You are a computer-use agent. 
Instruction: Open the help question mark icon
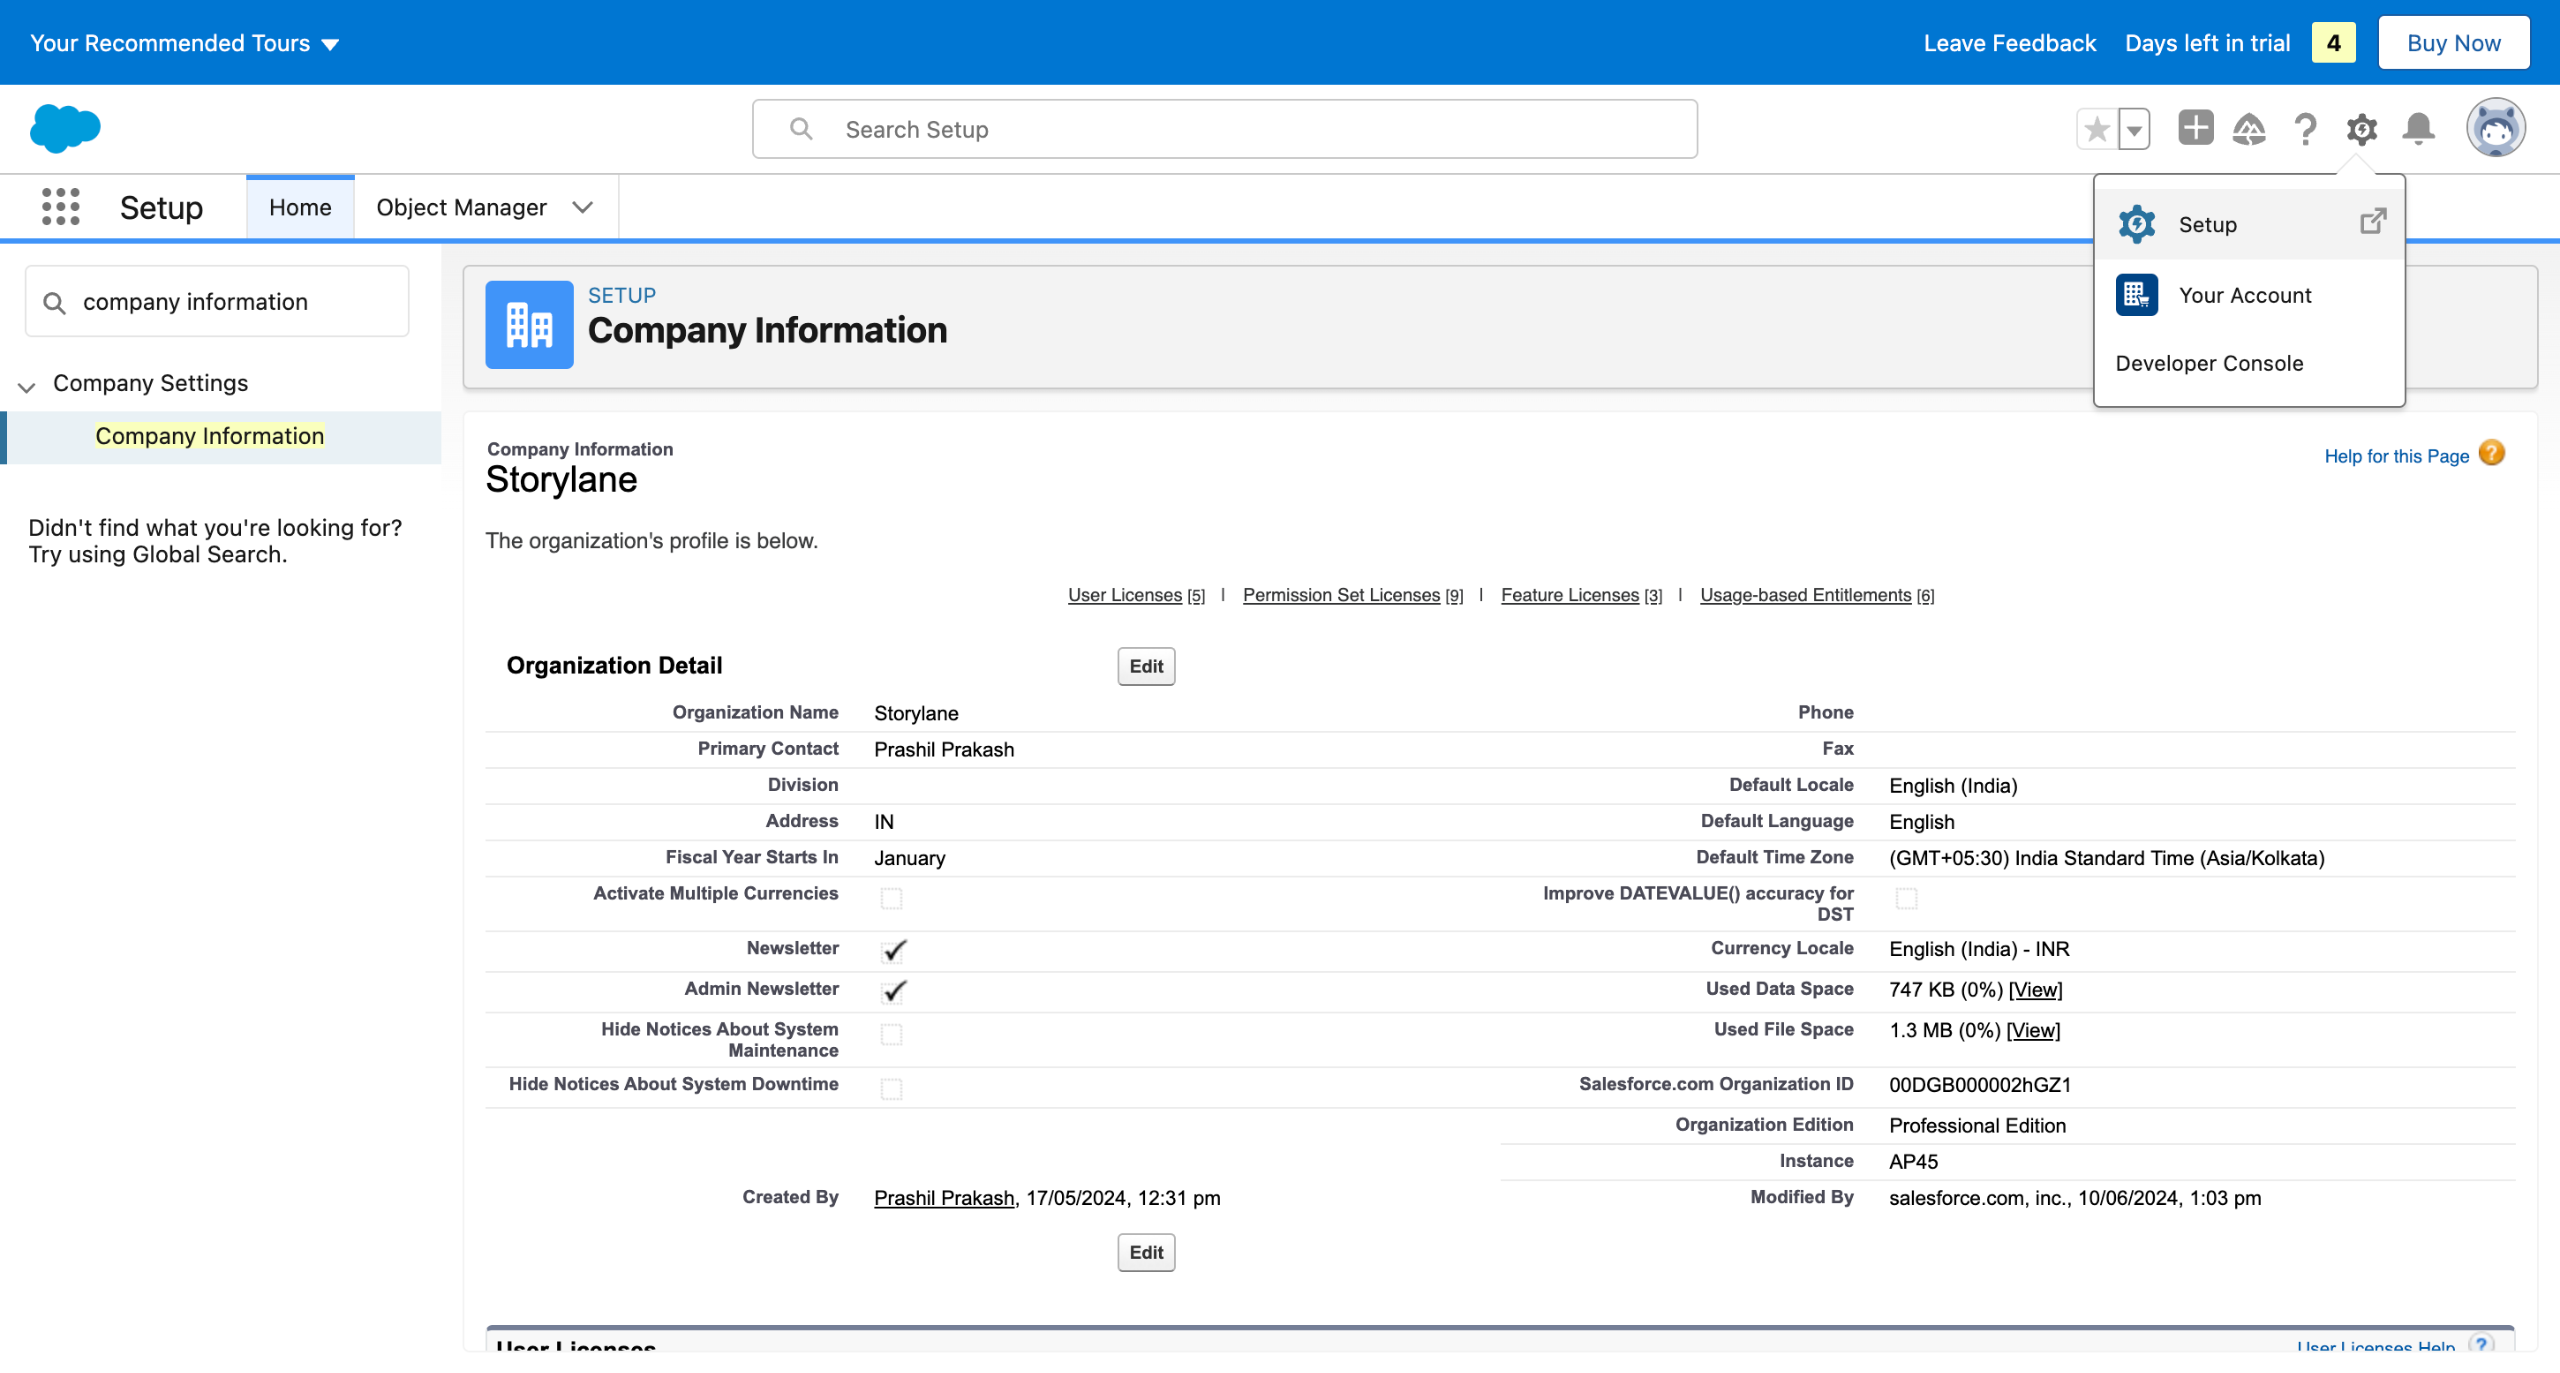click(x=2305, y=129)
